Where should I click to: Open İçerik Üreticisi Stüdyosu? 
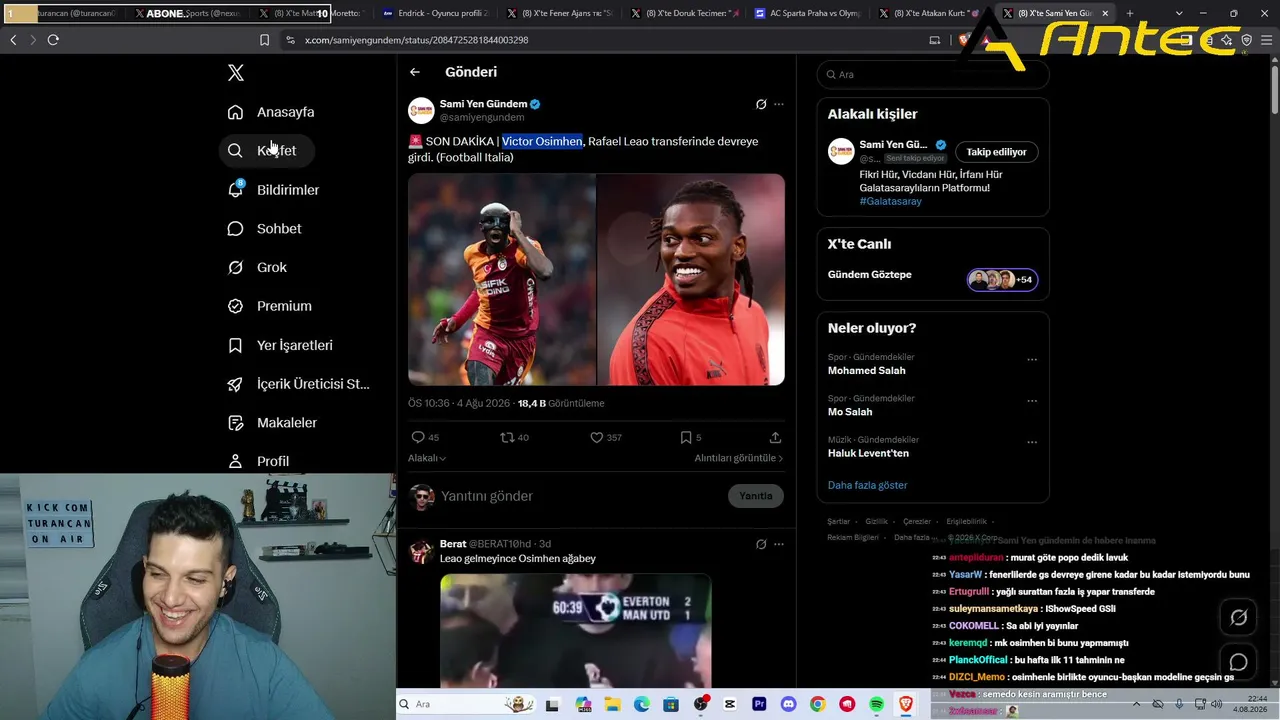(x=299, y=384)
